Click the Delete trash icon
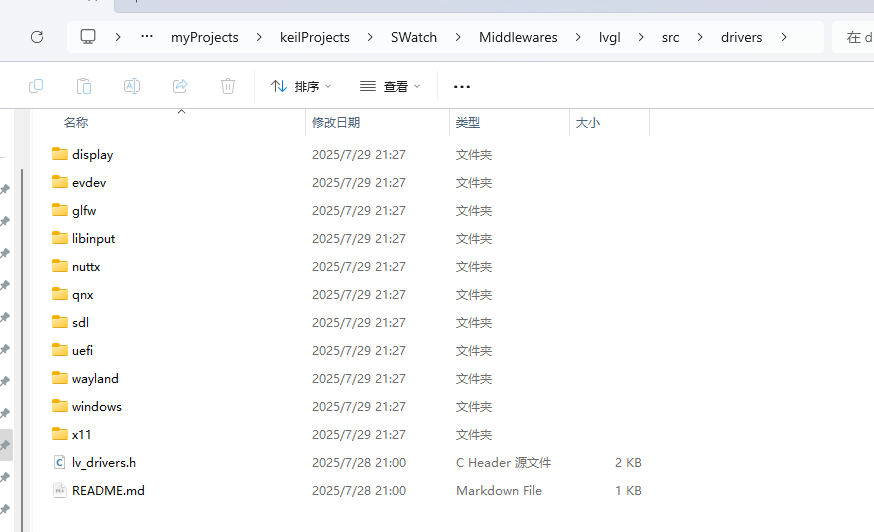The height and width of the screenshot is (532, 874). click(228, 87)
